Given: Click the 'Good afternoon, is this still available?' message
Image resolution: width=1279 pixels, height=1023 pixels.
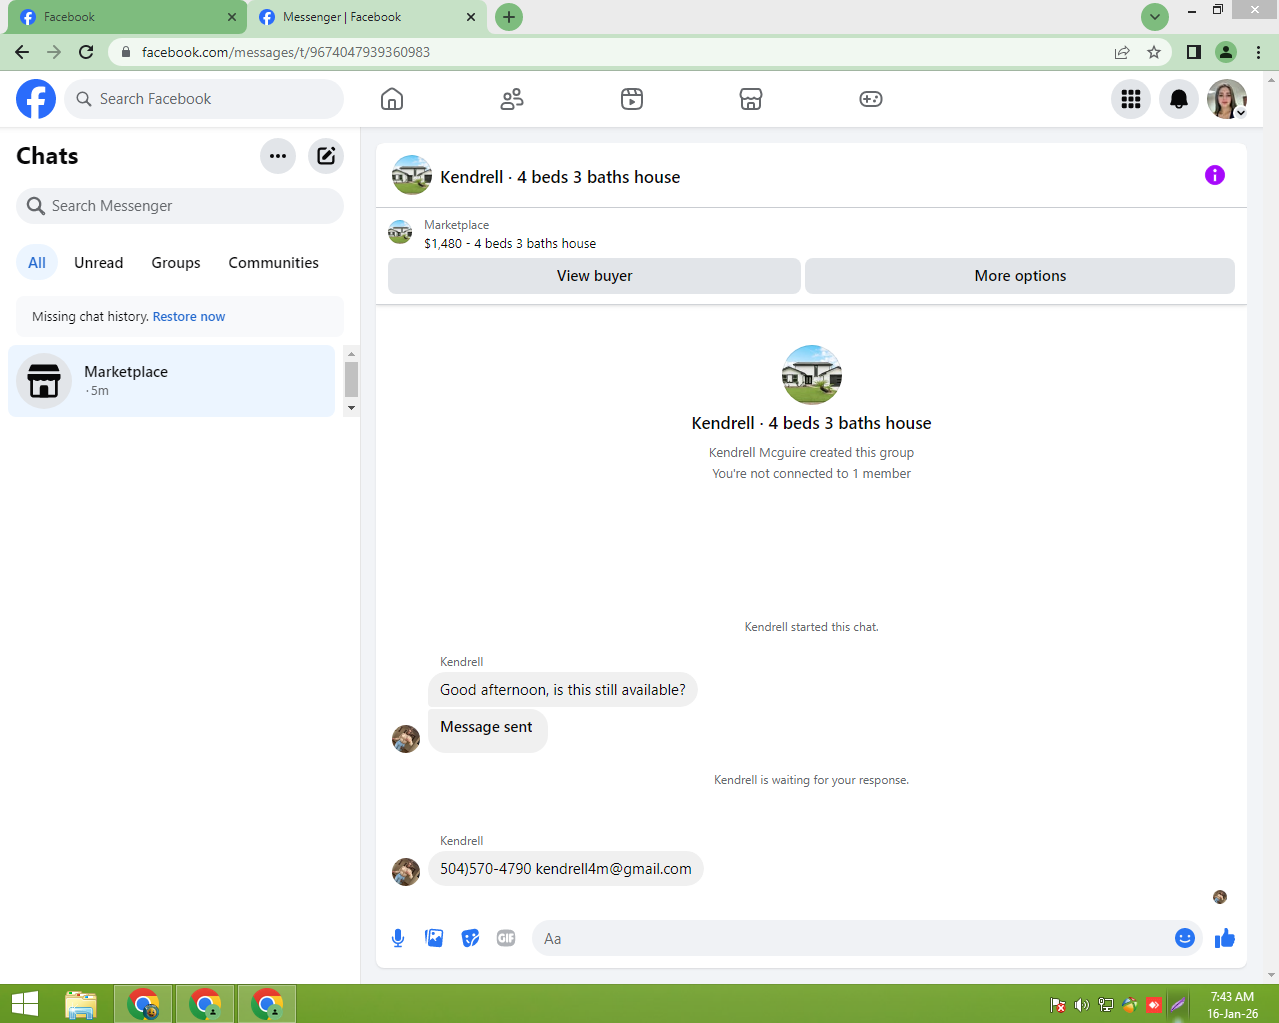Looking at the screenshot, I should [563, 690].
